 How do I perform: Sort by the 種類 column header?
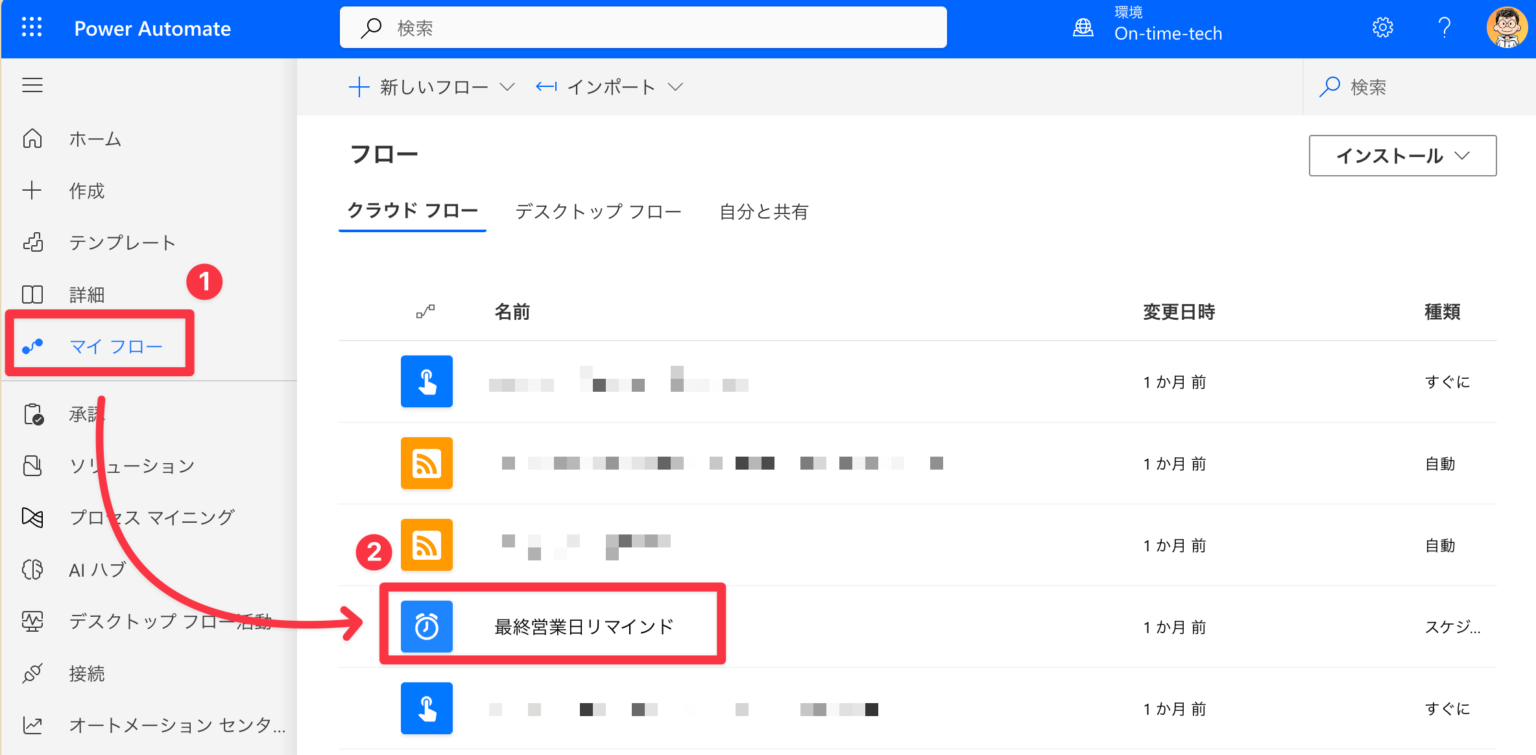1442,313
